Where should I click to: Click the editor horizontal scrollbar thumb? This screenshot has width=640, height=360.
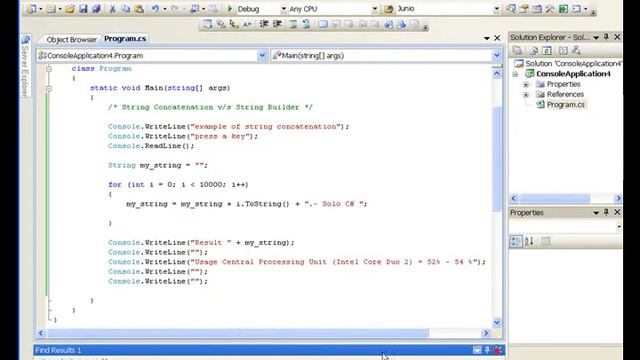[238, 333]
